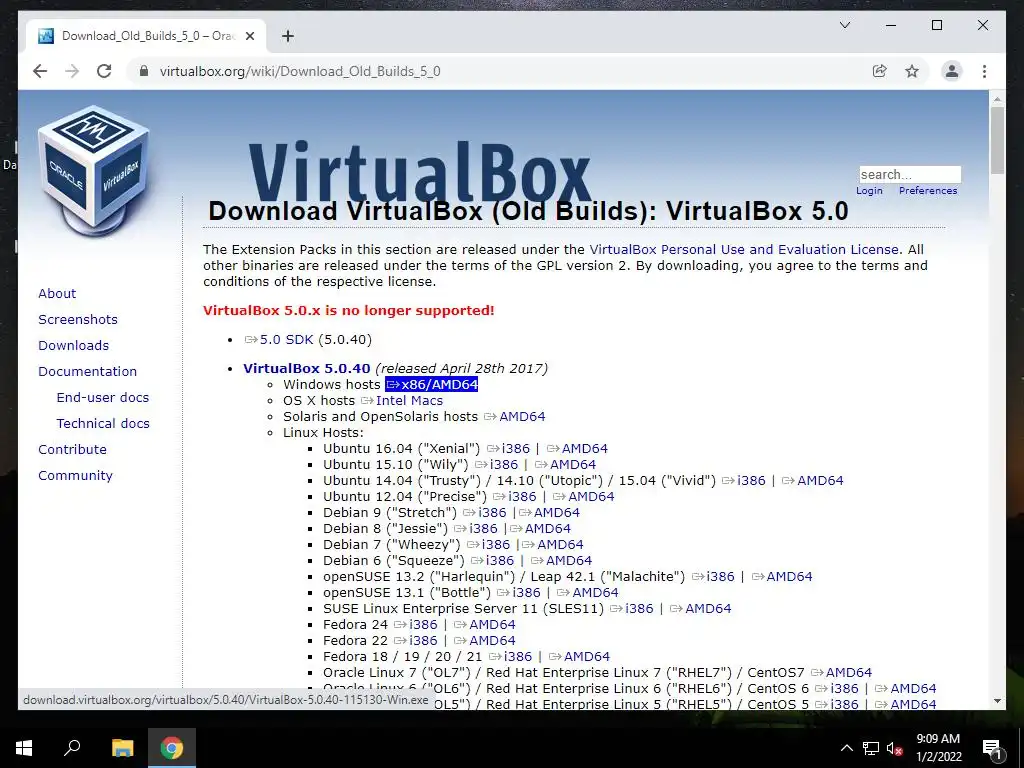Click the VirtualBox 5.0.40 version link
Viewport: 1024px width, 768px height.
(x=306, y=368)
